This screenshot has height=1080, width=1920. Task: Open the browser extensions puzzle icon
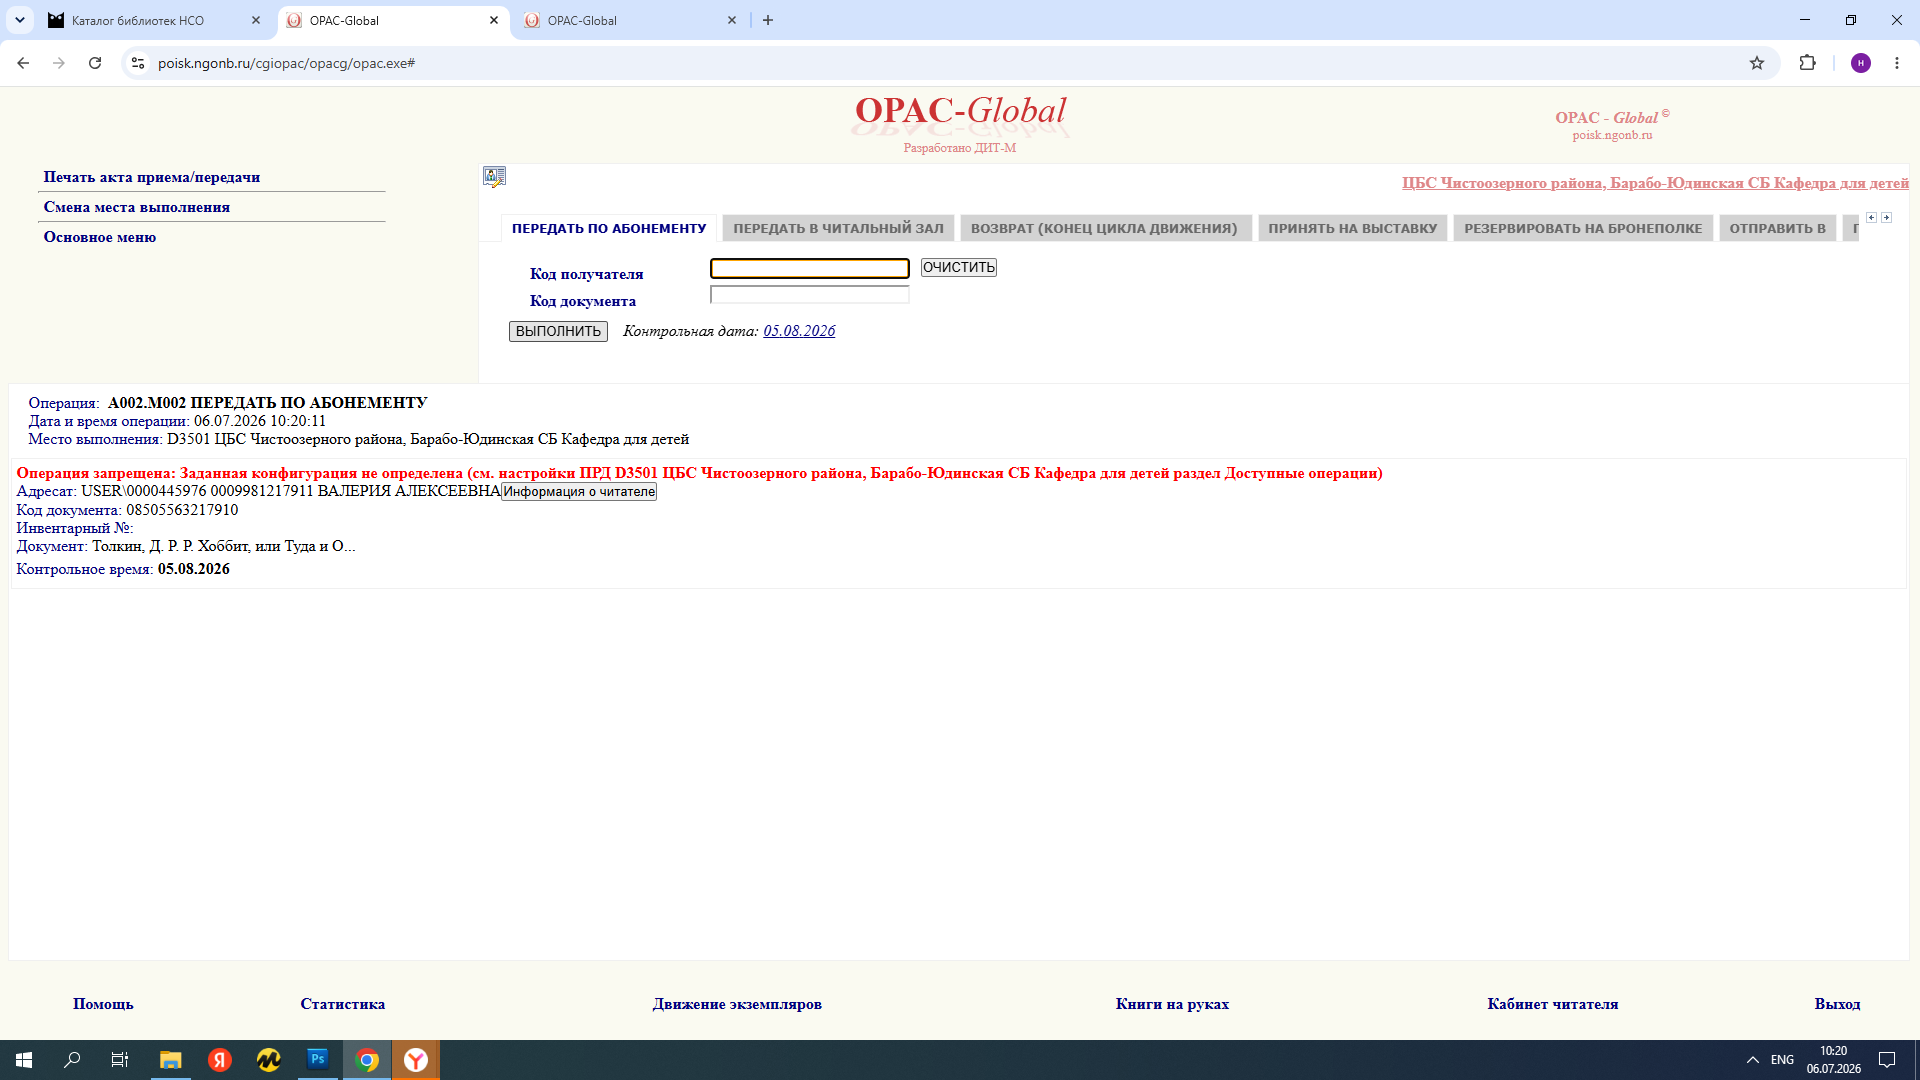click(1807, 63)
